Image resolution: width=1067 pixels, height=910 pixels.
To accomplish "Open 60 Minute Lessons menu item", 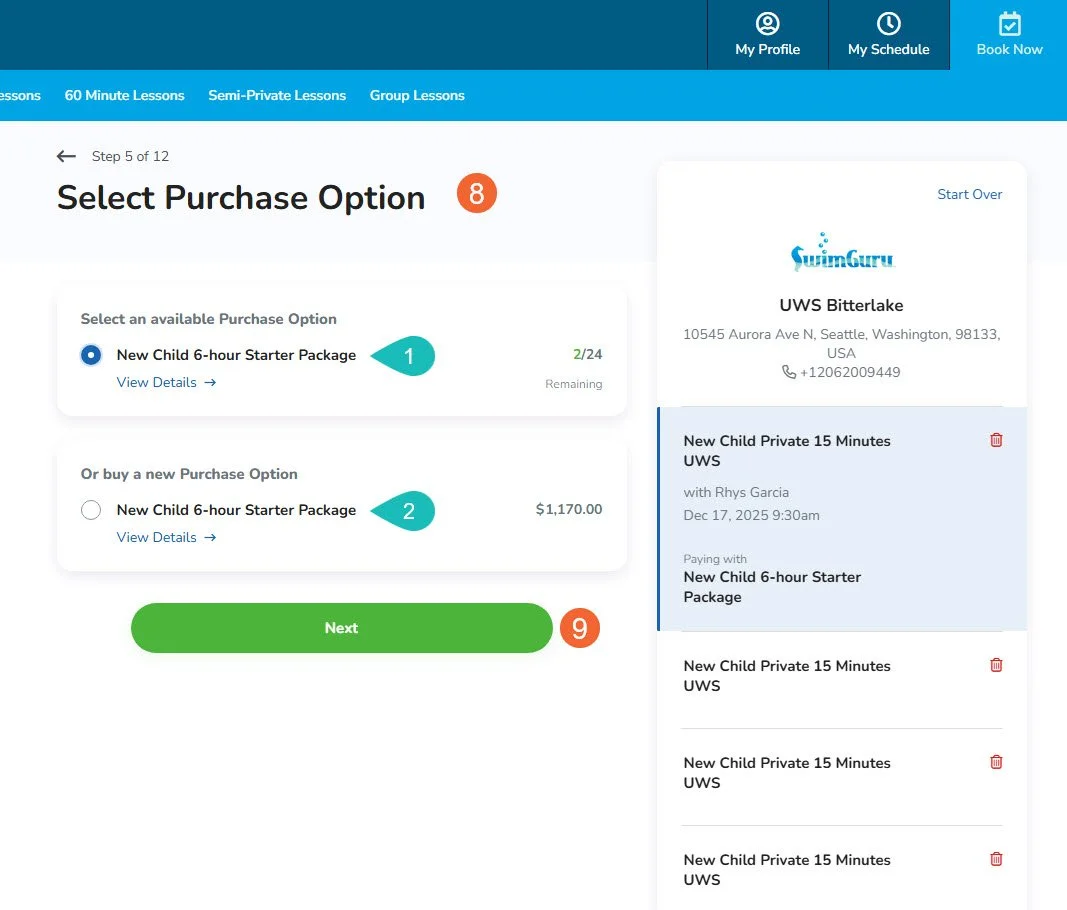I will pos(125,95).
